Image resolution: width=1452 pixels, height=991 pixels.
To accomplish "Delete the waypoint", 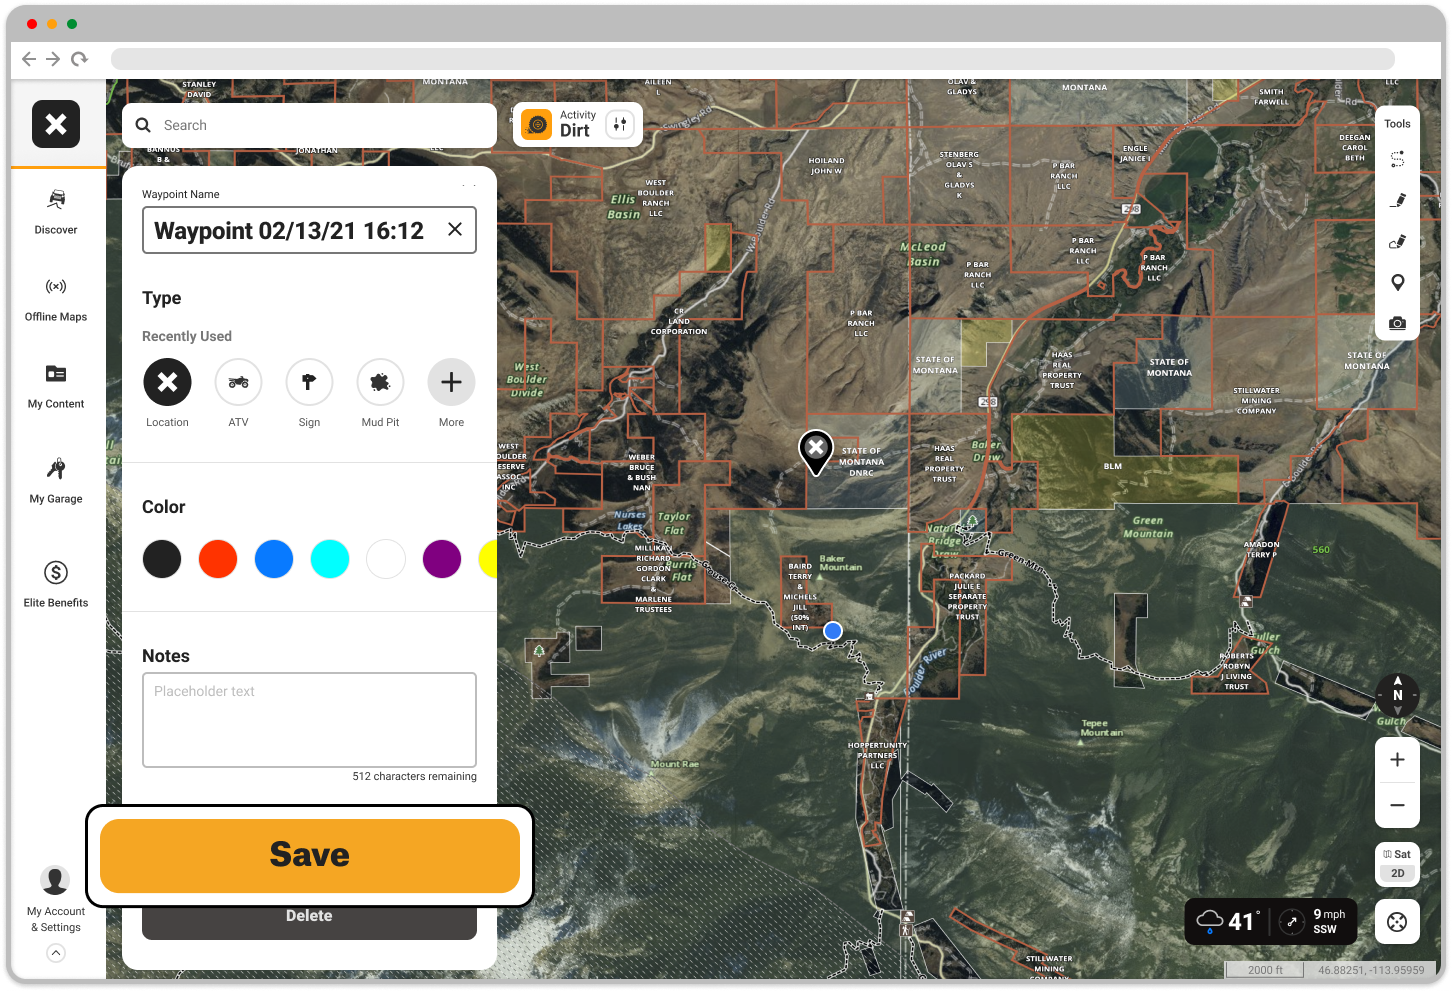I will (x=309, y=921).
